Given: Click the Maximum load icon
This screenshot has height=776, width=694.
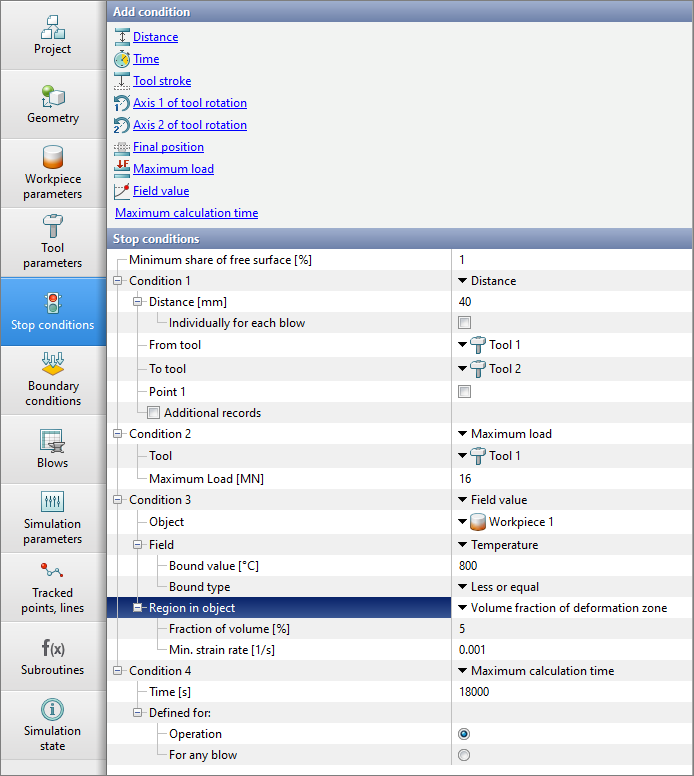Looking at the screenshot, I should tap(122, 169).
